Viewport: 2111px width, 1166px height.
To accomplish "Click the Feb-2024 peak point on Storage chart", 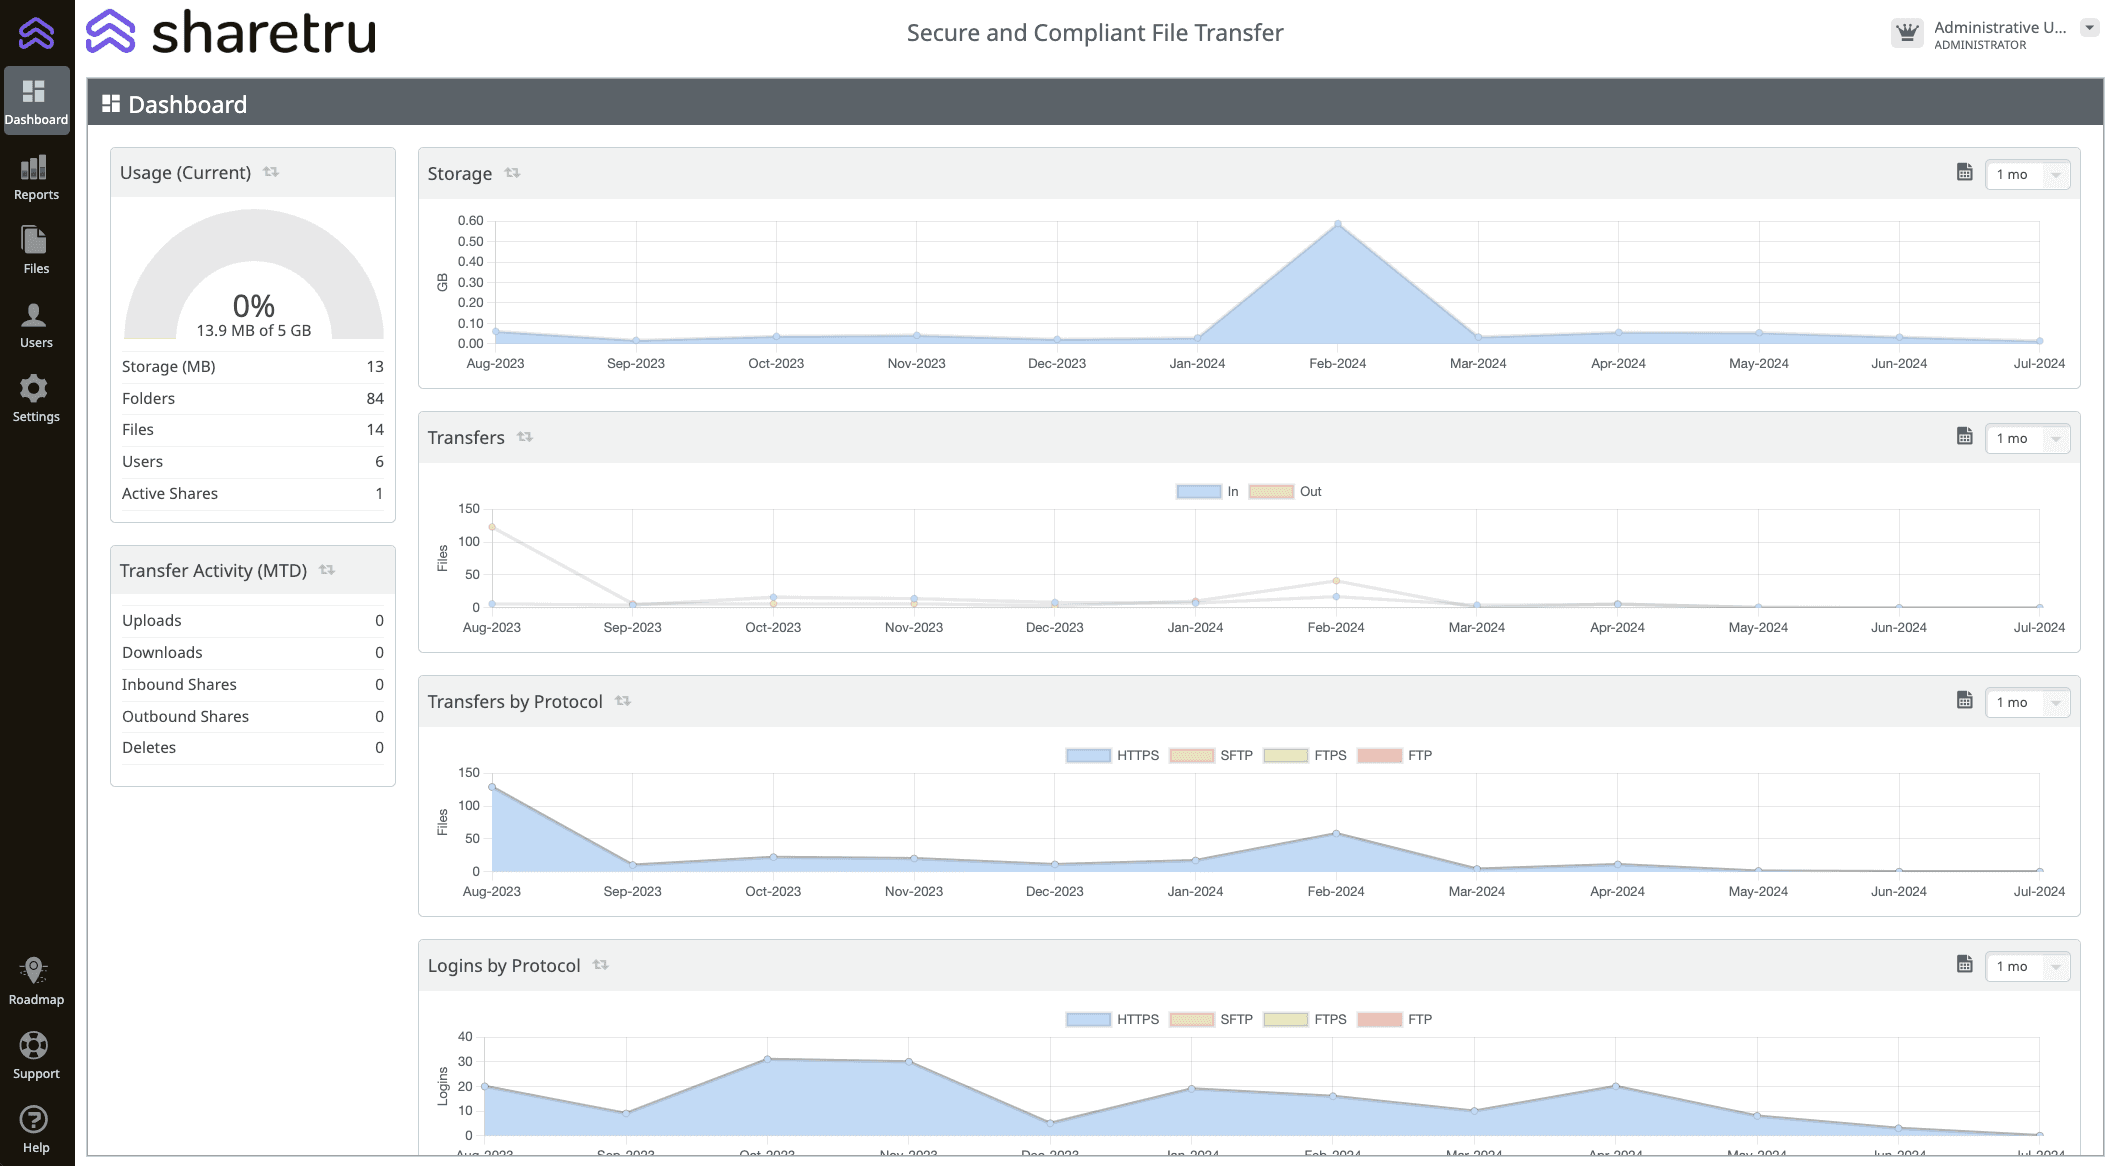I will pyautogui.click(x=1338, y=224).
